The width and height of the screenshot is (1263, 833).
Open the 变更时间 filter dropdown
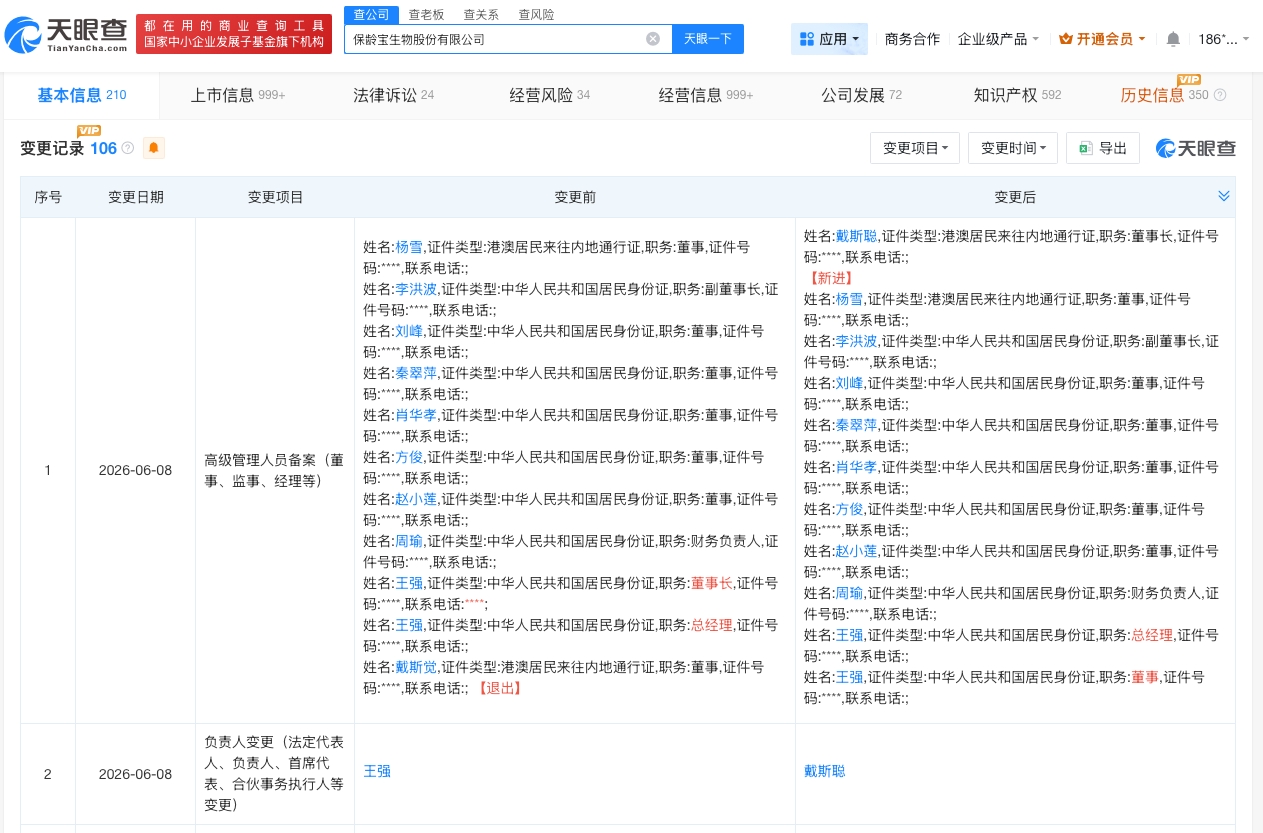click(1013, 148)
